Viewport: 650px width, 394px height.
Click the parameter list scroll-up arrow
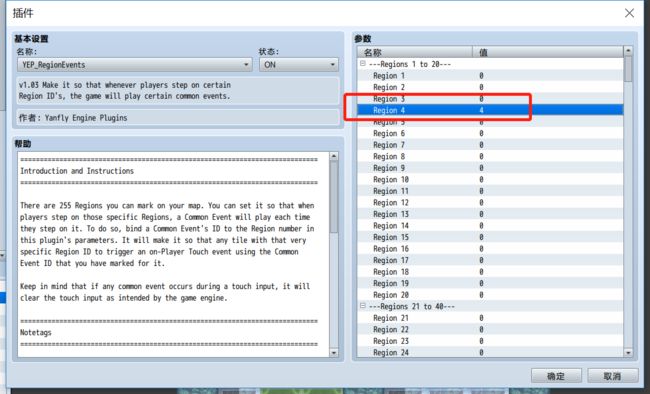click(628, 51)
